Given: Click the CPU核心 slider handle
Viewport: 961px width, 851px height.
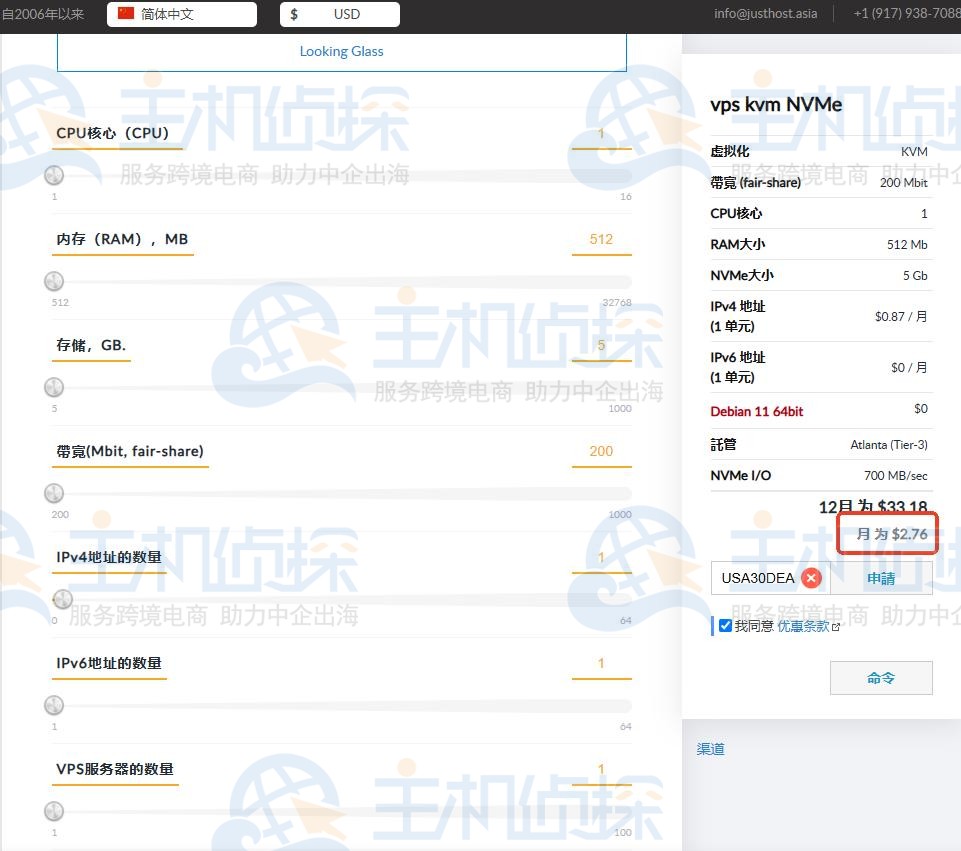Looking at the screenshot, I should (54, 175).
